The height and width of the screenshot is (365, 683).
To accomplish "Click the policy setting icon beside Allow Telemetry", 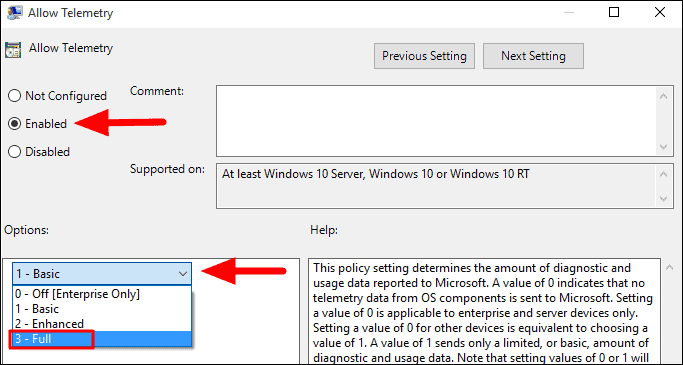I will pyautogui.click(x=13, y=50).
